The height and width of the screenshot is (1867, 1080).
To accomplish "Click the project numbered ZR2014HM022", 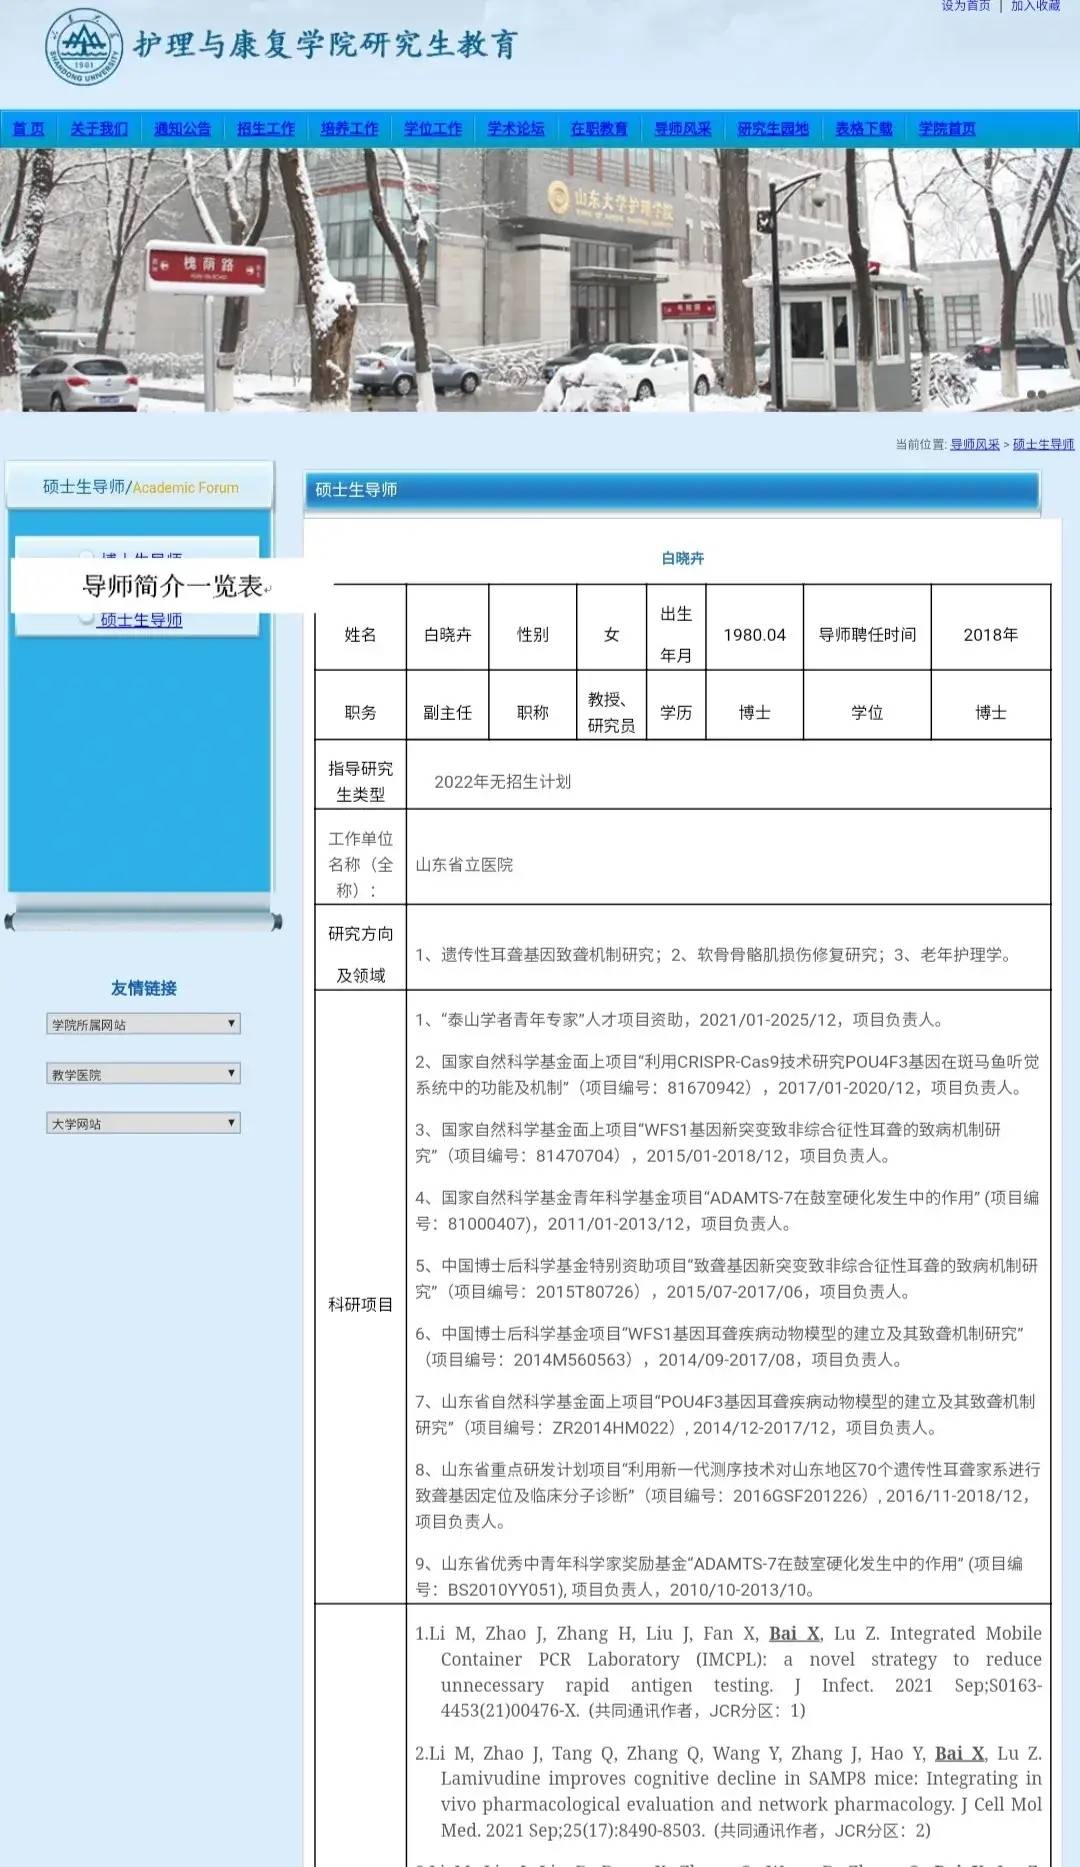I will (x=725, y=1415).
